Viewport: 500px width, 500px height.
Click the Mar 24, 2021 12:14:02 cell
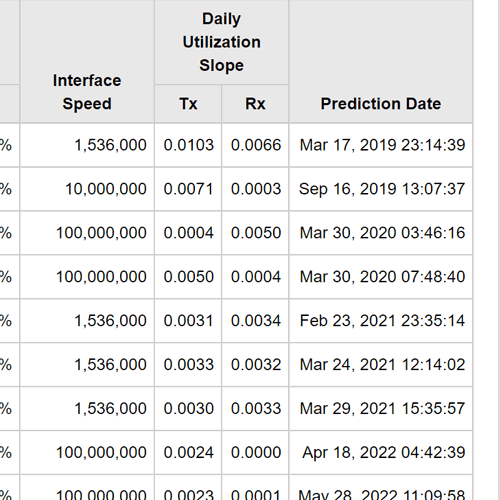coord(381,365)
